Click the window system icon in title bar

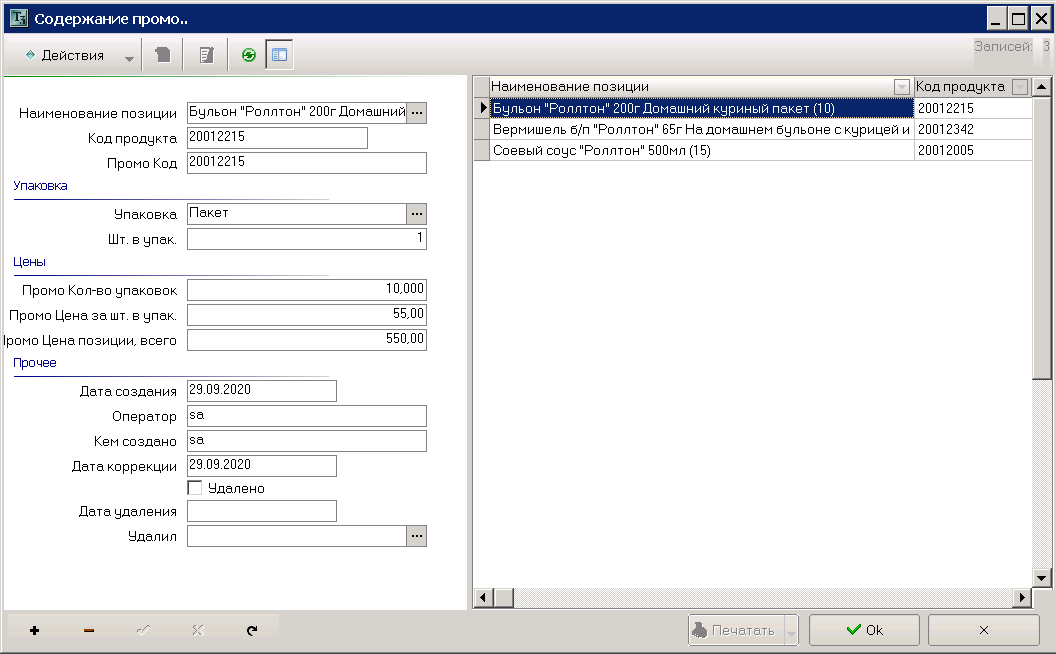pyautogui.click(x=19, y=18)
